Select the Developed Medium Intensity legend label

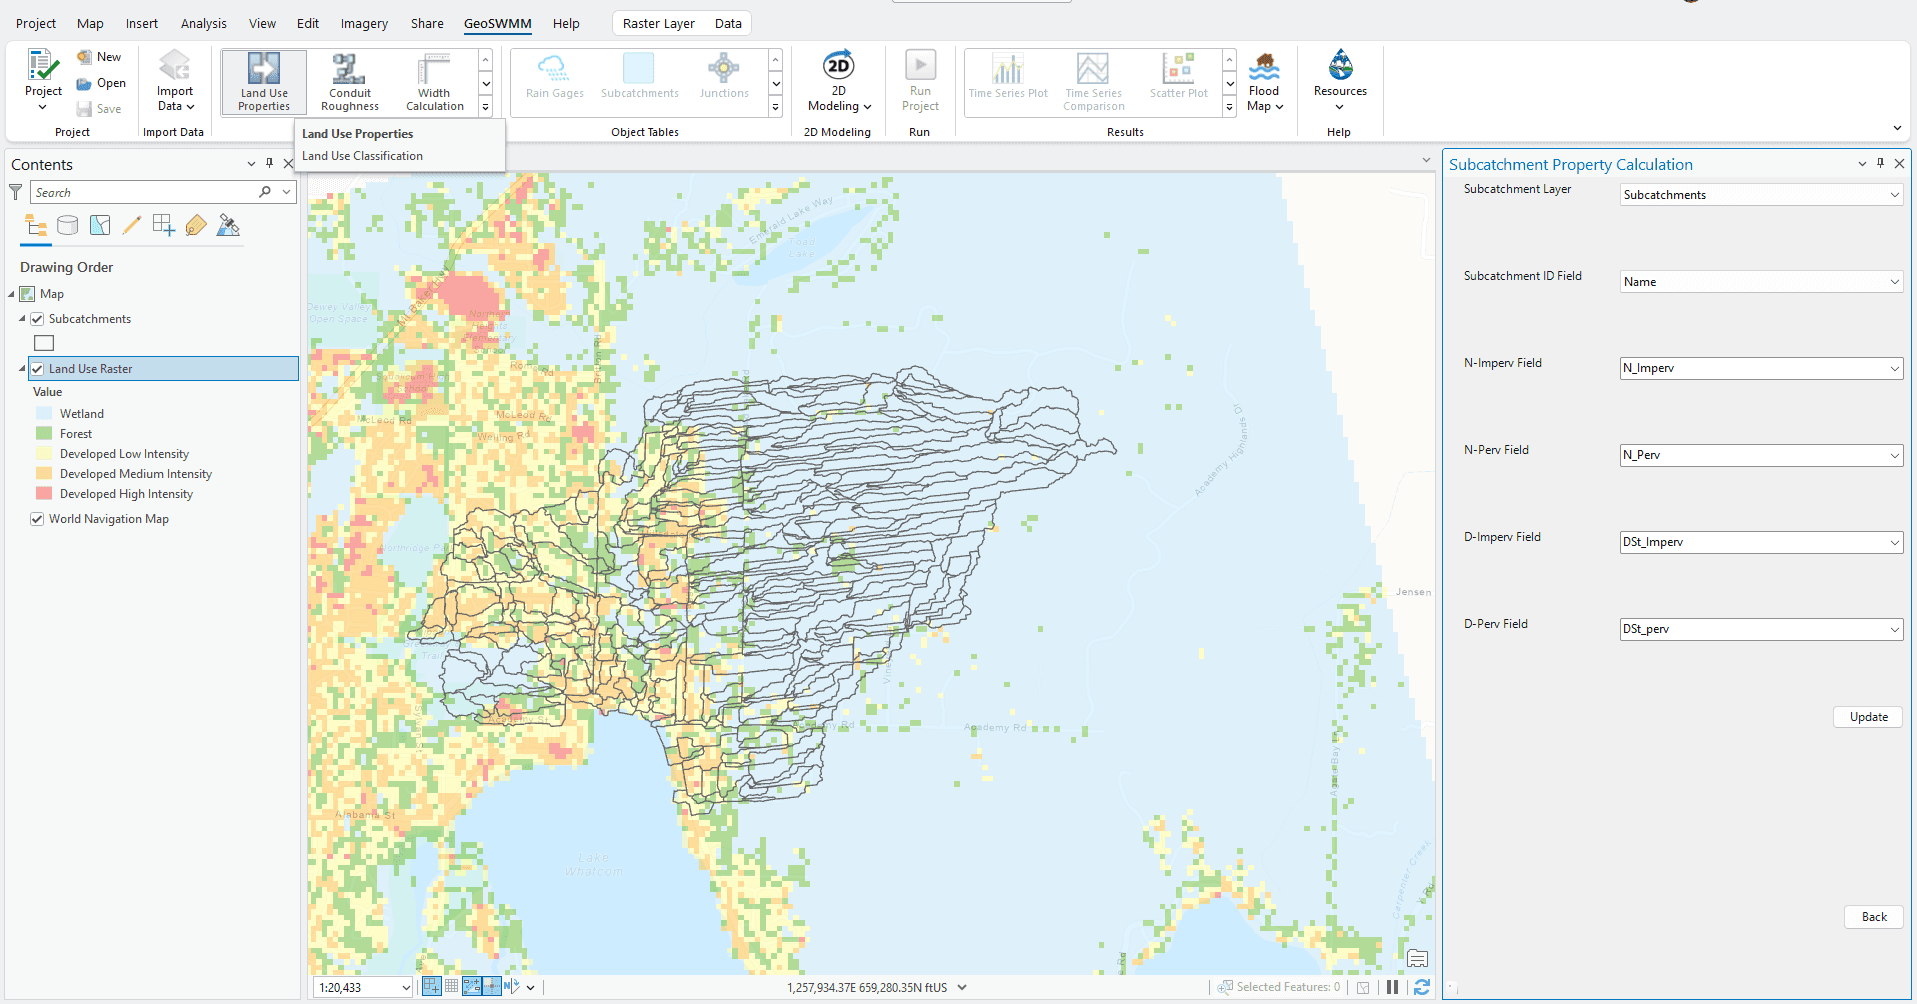(x=136, y=474)
